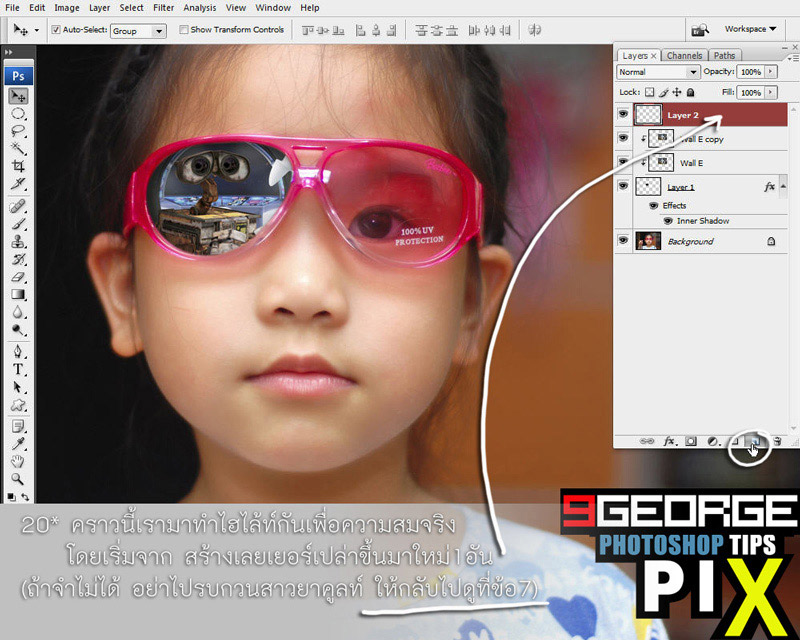Expand the toolbox double-arrow
The width and height of the screenshot is (800, 640).
click(9, 52)
